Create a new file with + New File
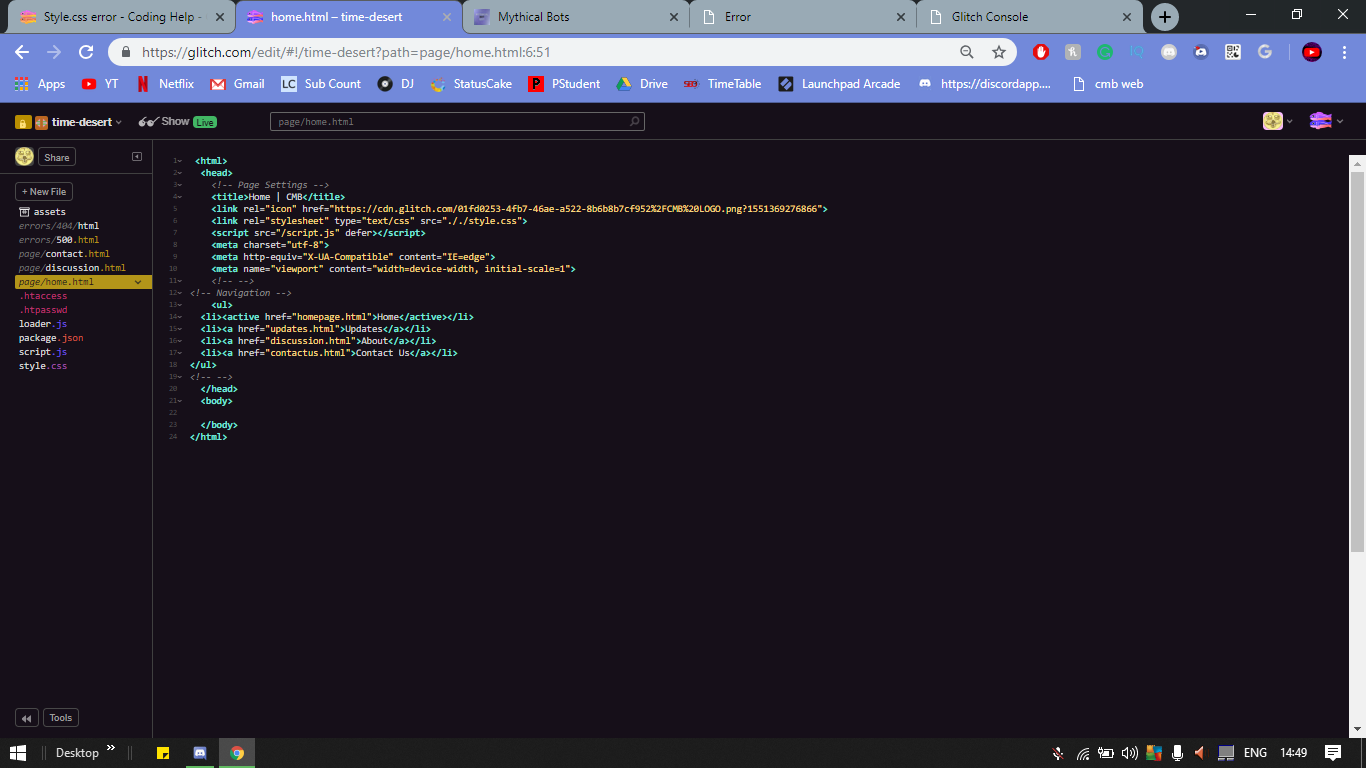1366x768 pixels. 44,192
